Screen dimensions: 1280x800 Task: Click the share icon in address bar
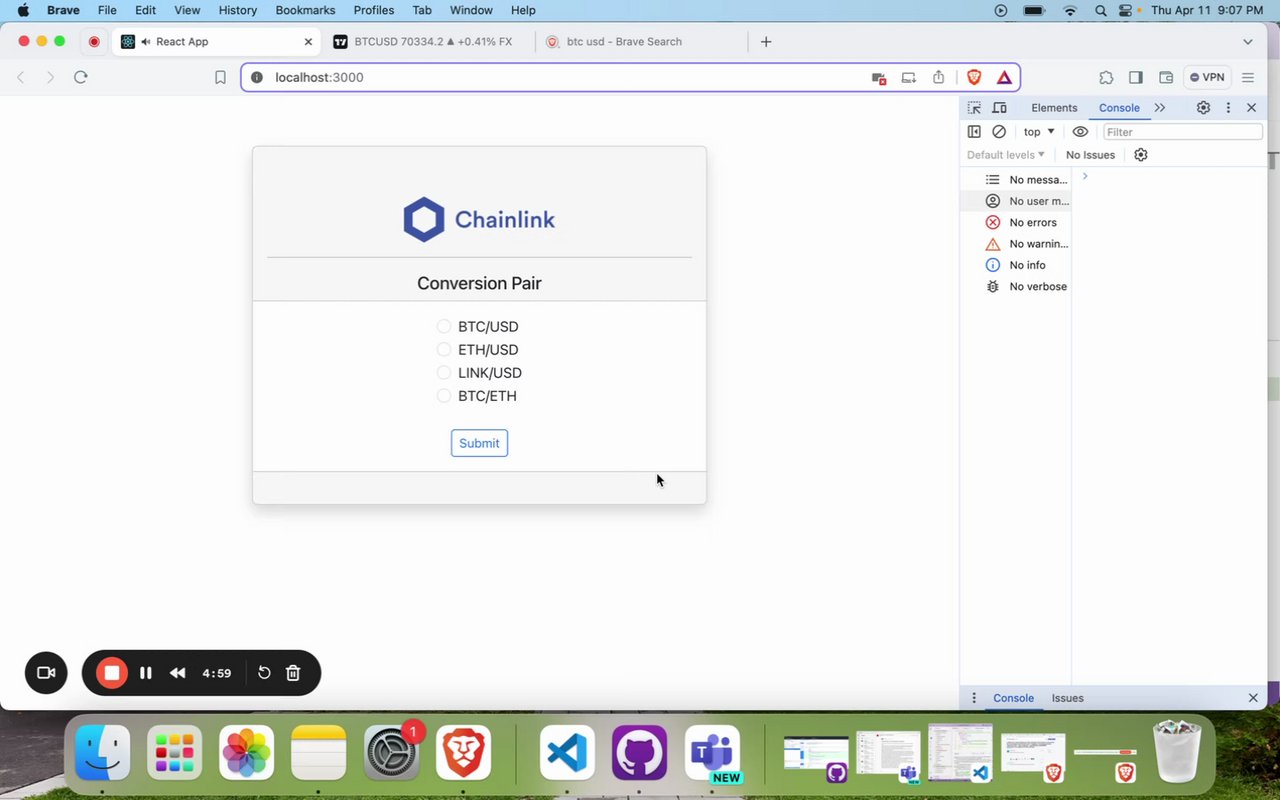939,77
